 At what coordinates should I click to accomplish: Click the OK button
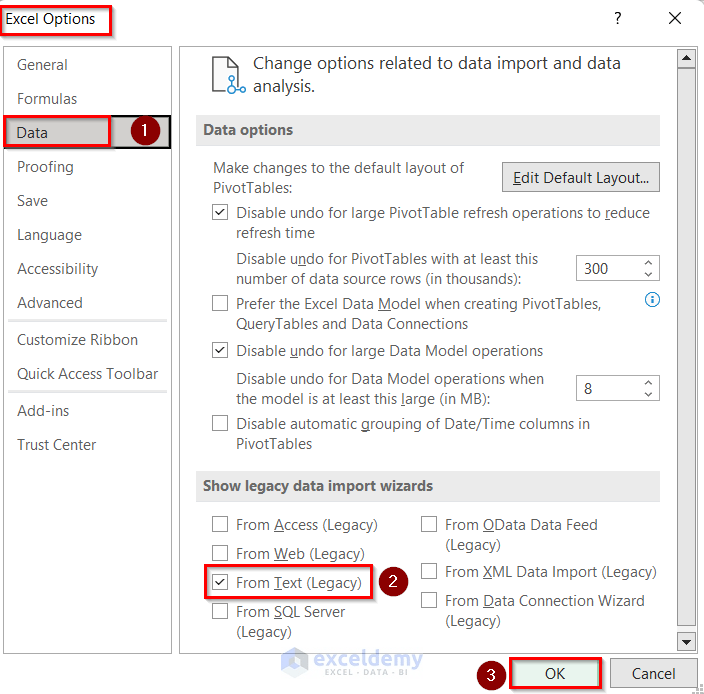(x=555, y=673)
